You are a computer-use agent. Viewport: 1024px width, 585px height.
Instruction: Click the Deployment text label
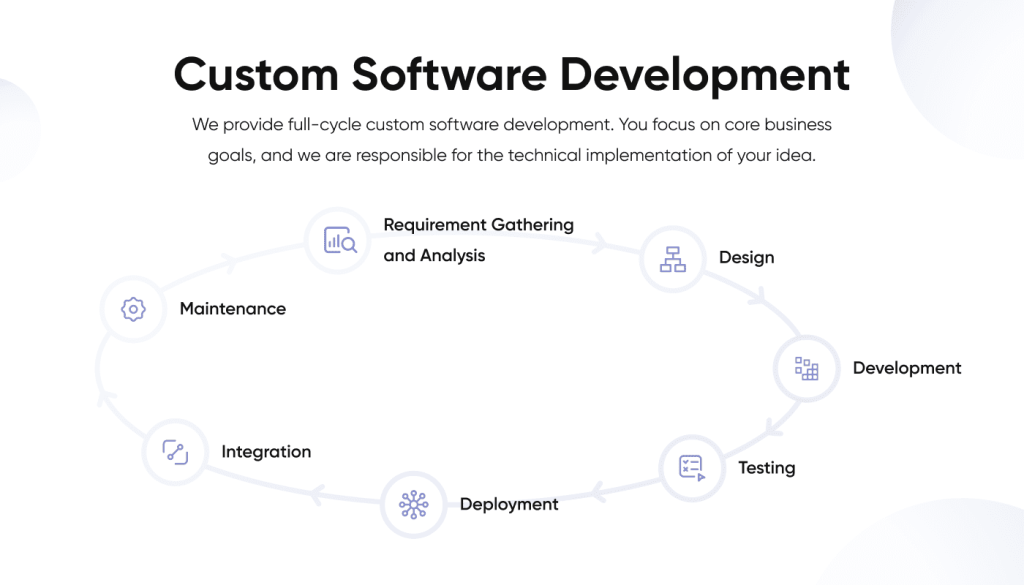pos(508,504)
